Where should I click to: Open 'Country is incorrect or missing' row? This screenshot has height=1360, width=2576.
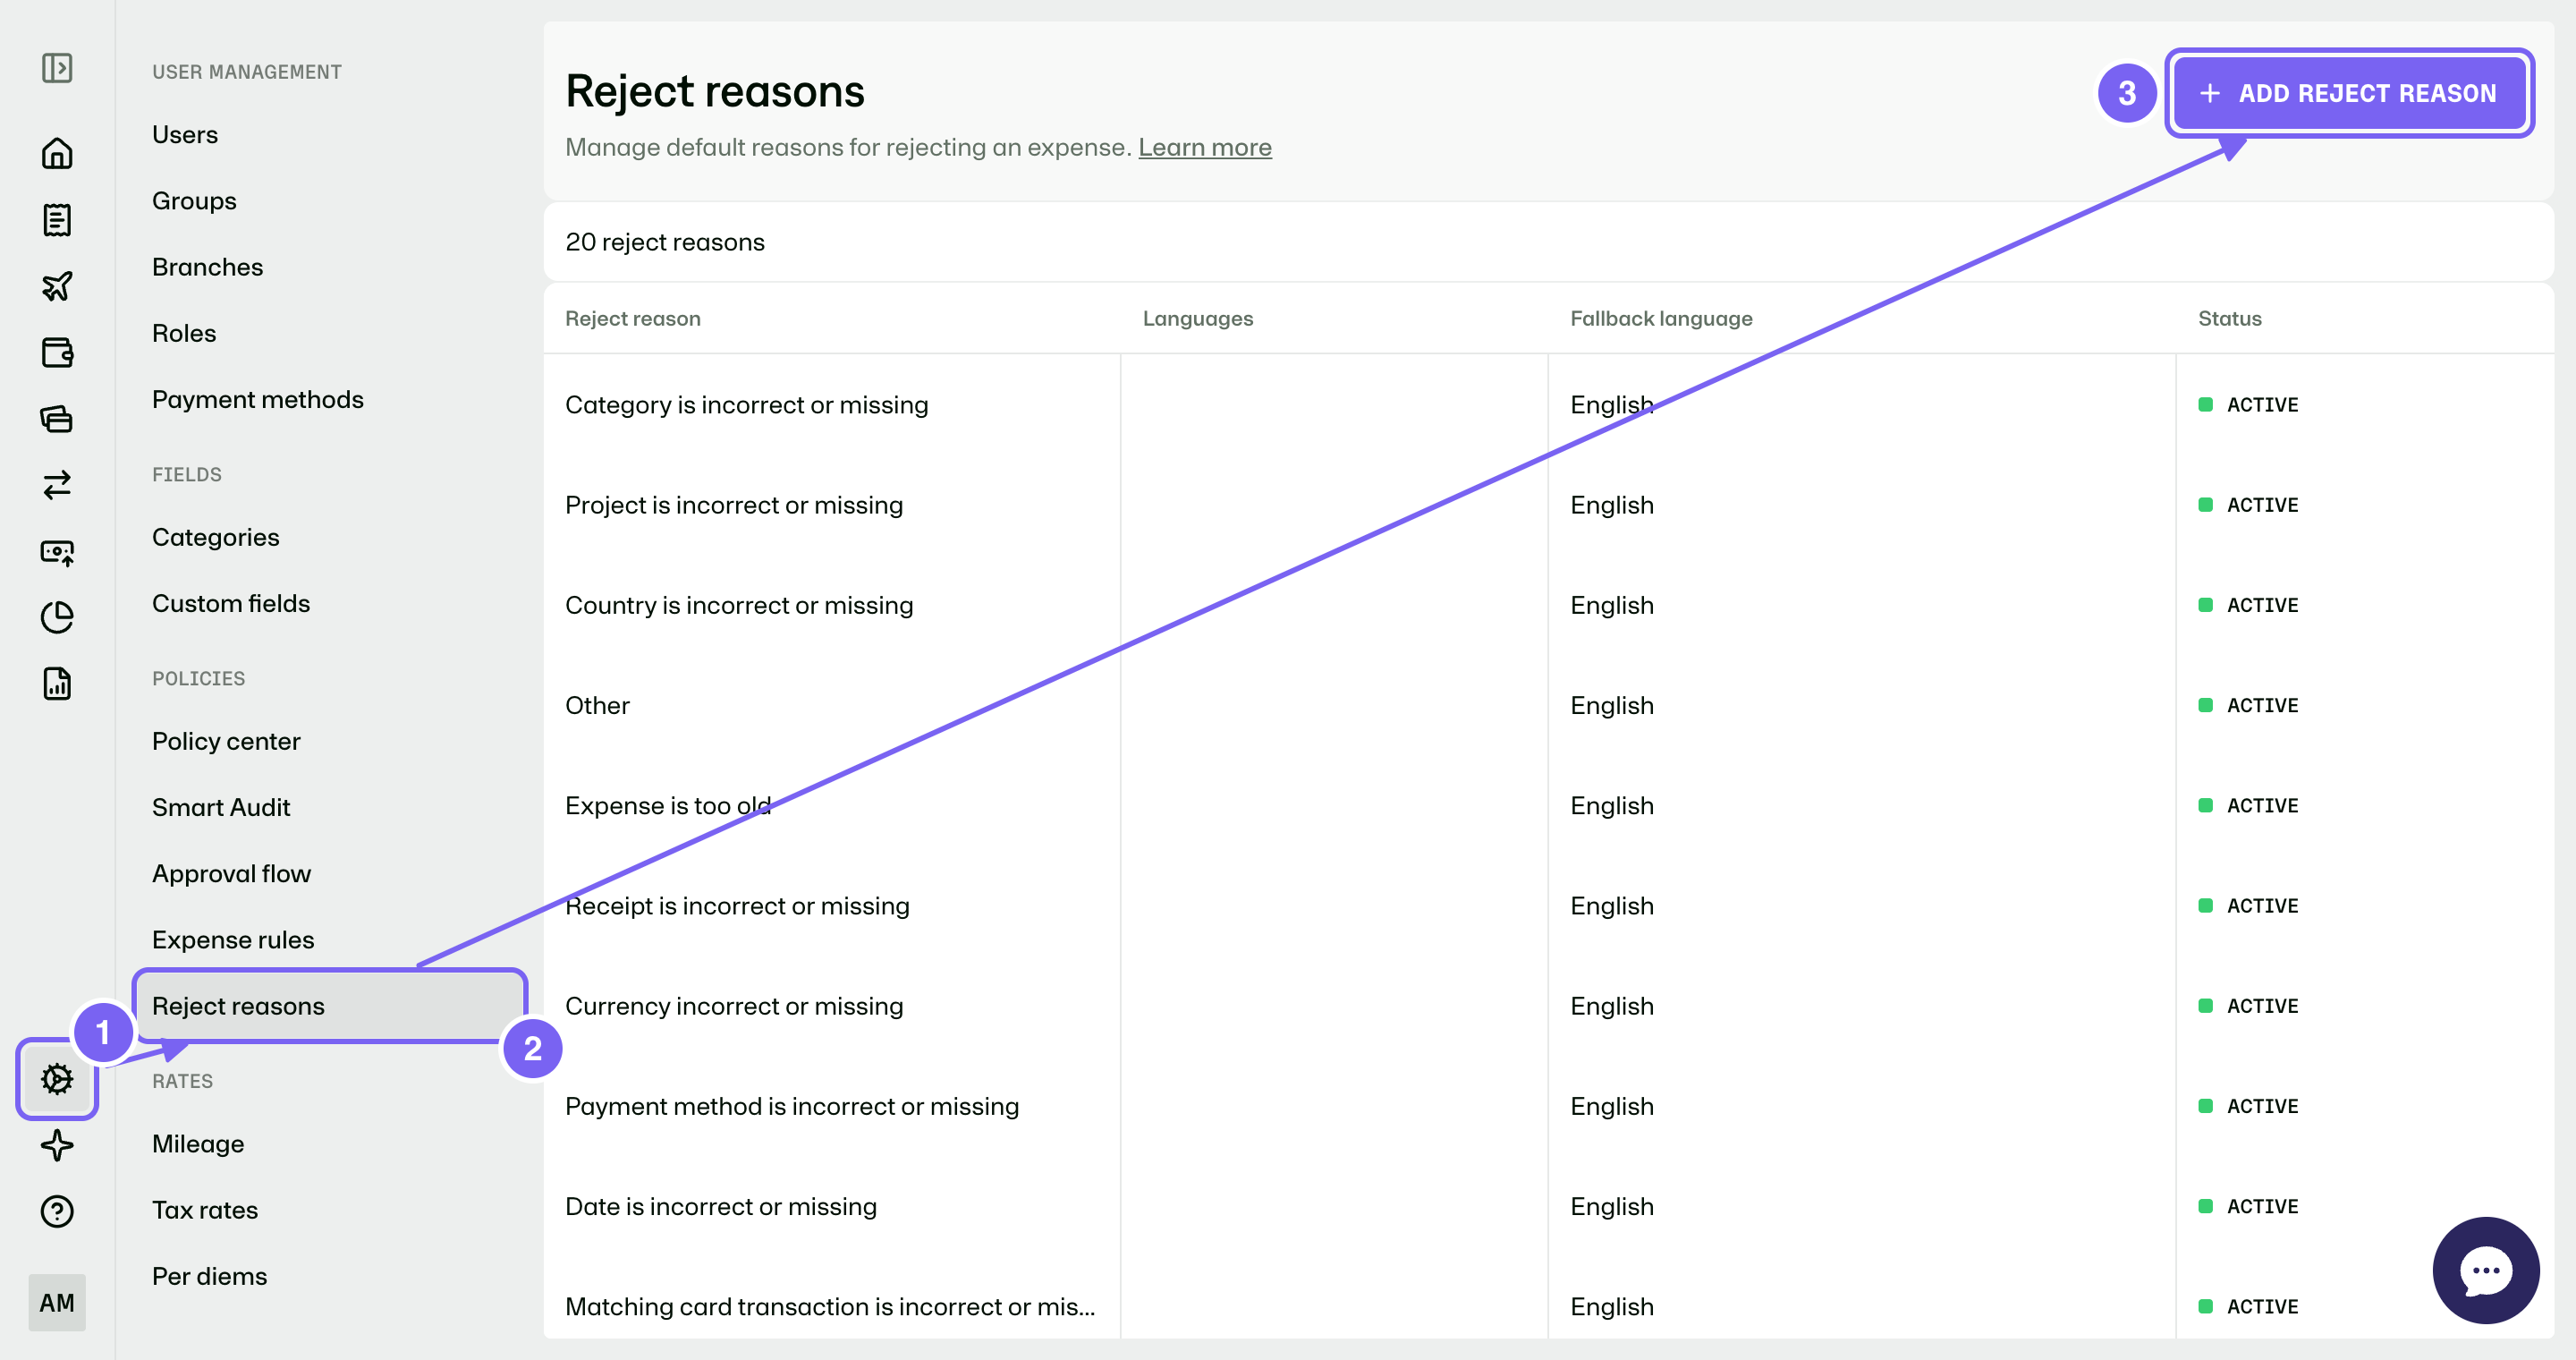point(1548,604)
